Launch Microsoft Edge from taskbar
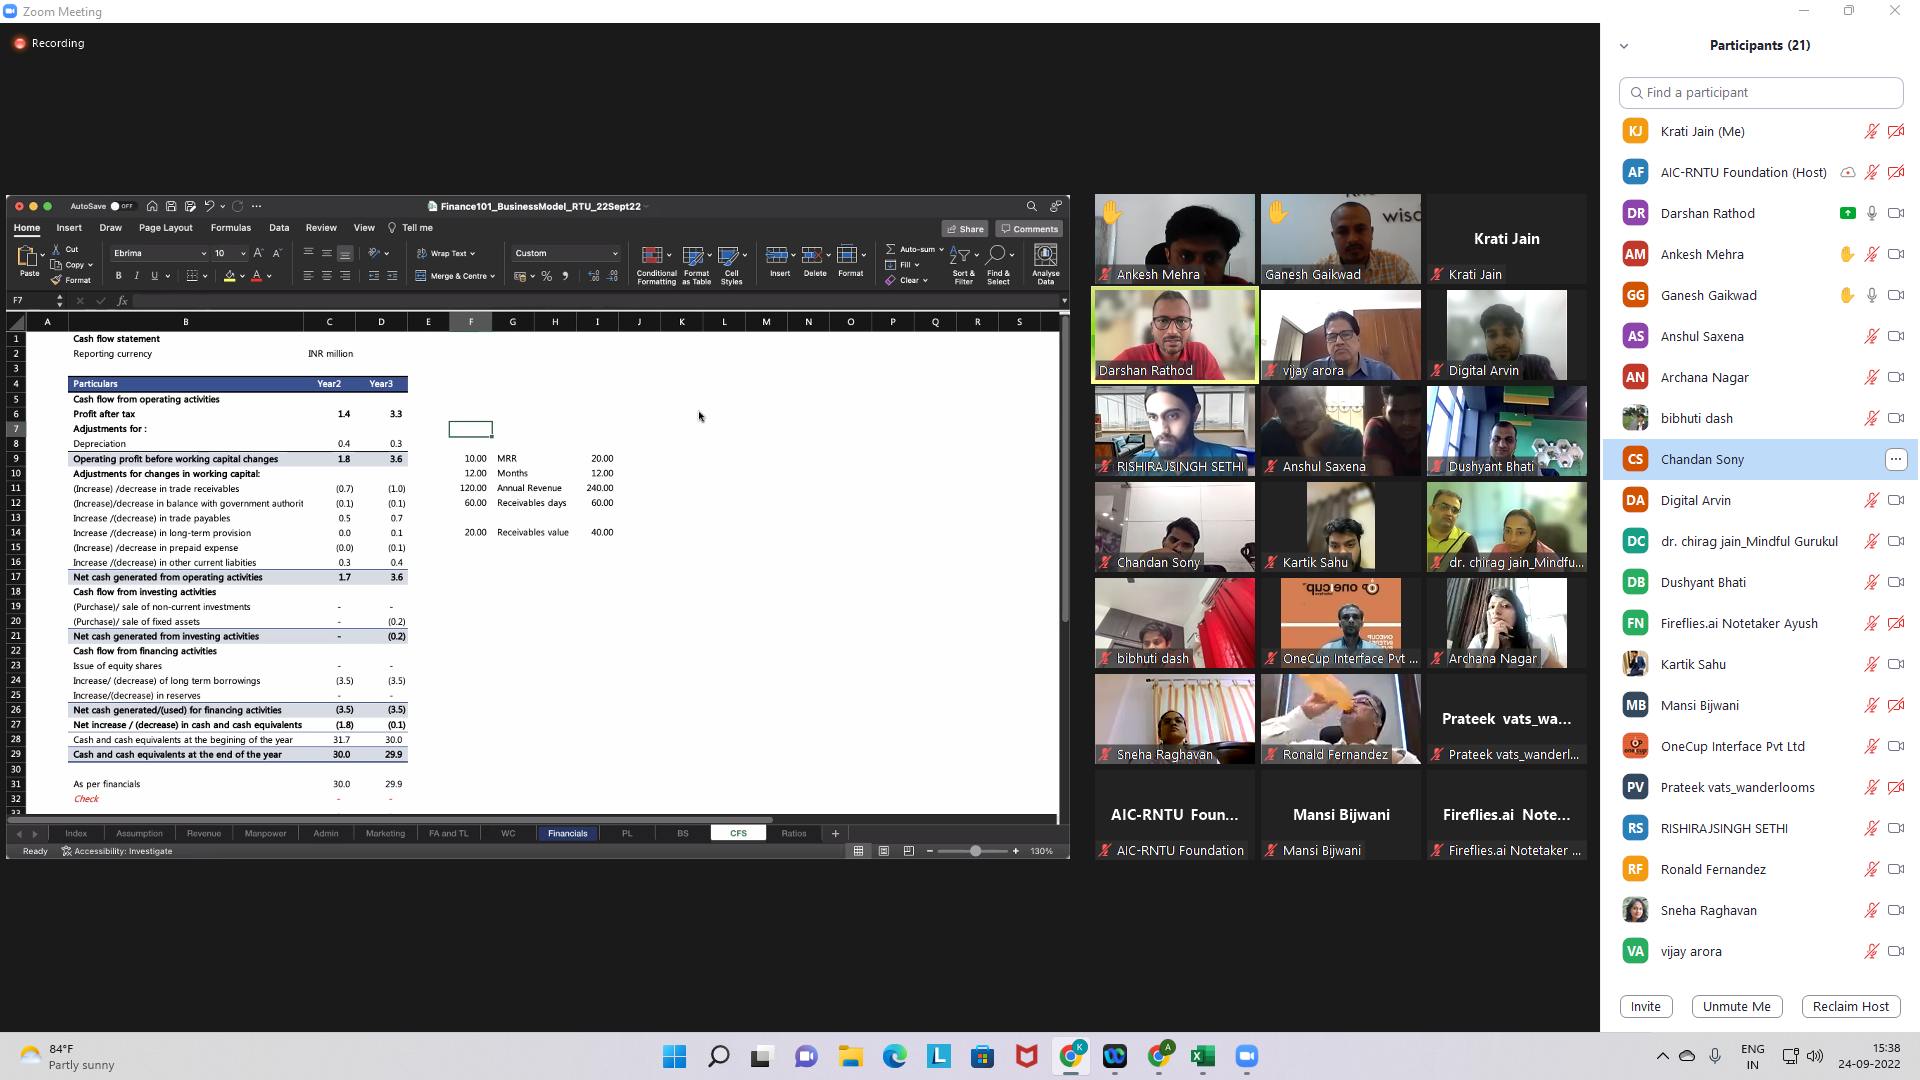1920x1080 pixels. click(894, 1056)
